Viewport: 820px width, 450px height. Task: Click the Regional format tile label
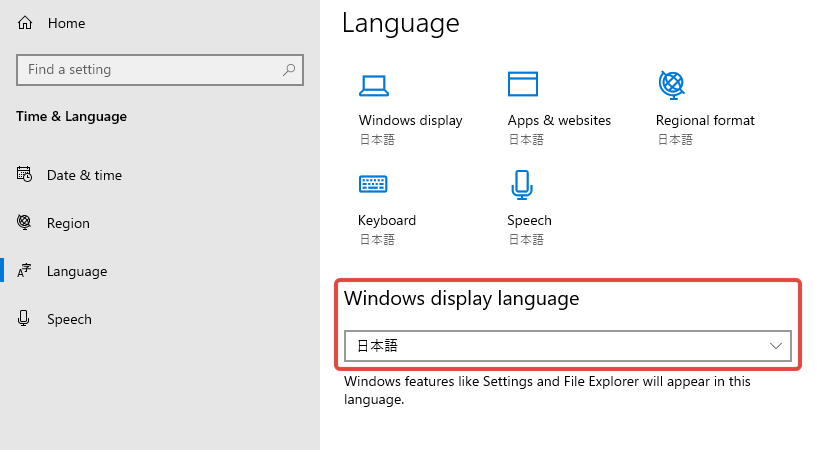point(705,121)
